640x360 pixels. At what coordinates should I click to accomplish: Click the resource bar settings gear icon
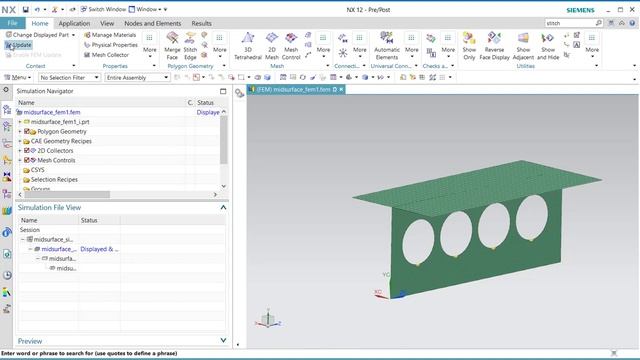6,90
